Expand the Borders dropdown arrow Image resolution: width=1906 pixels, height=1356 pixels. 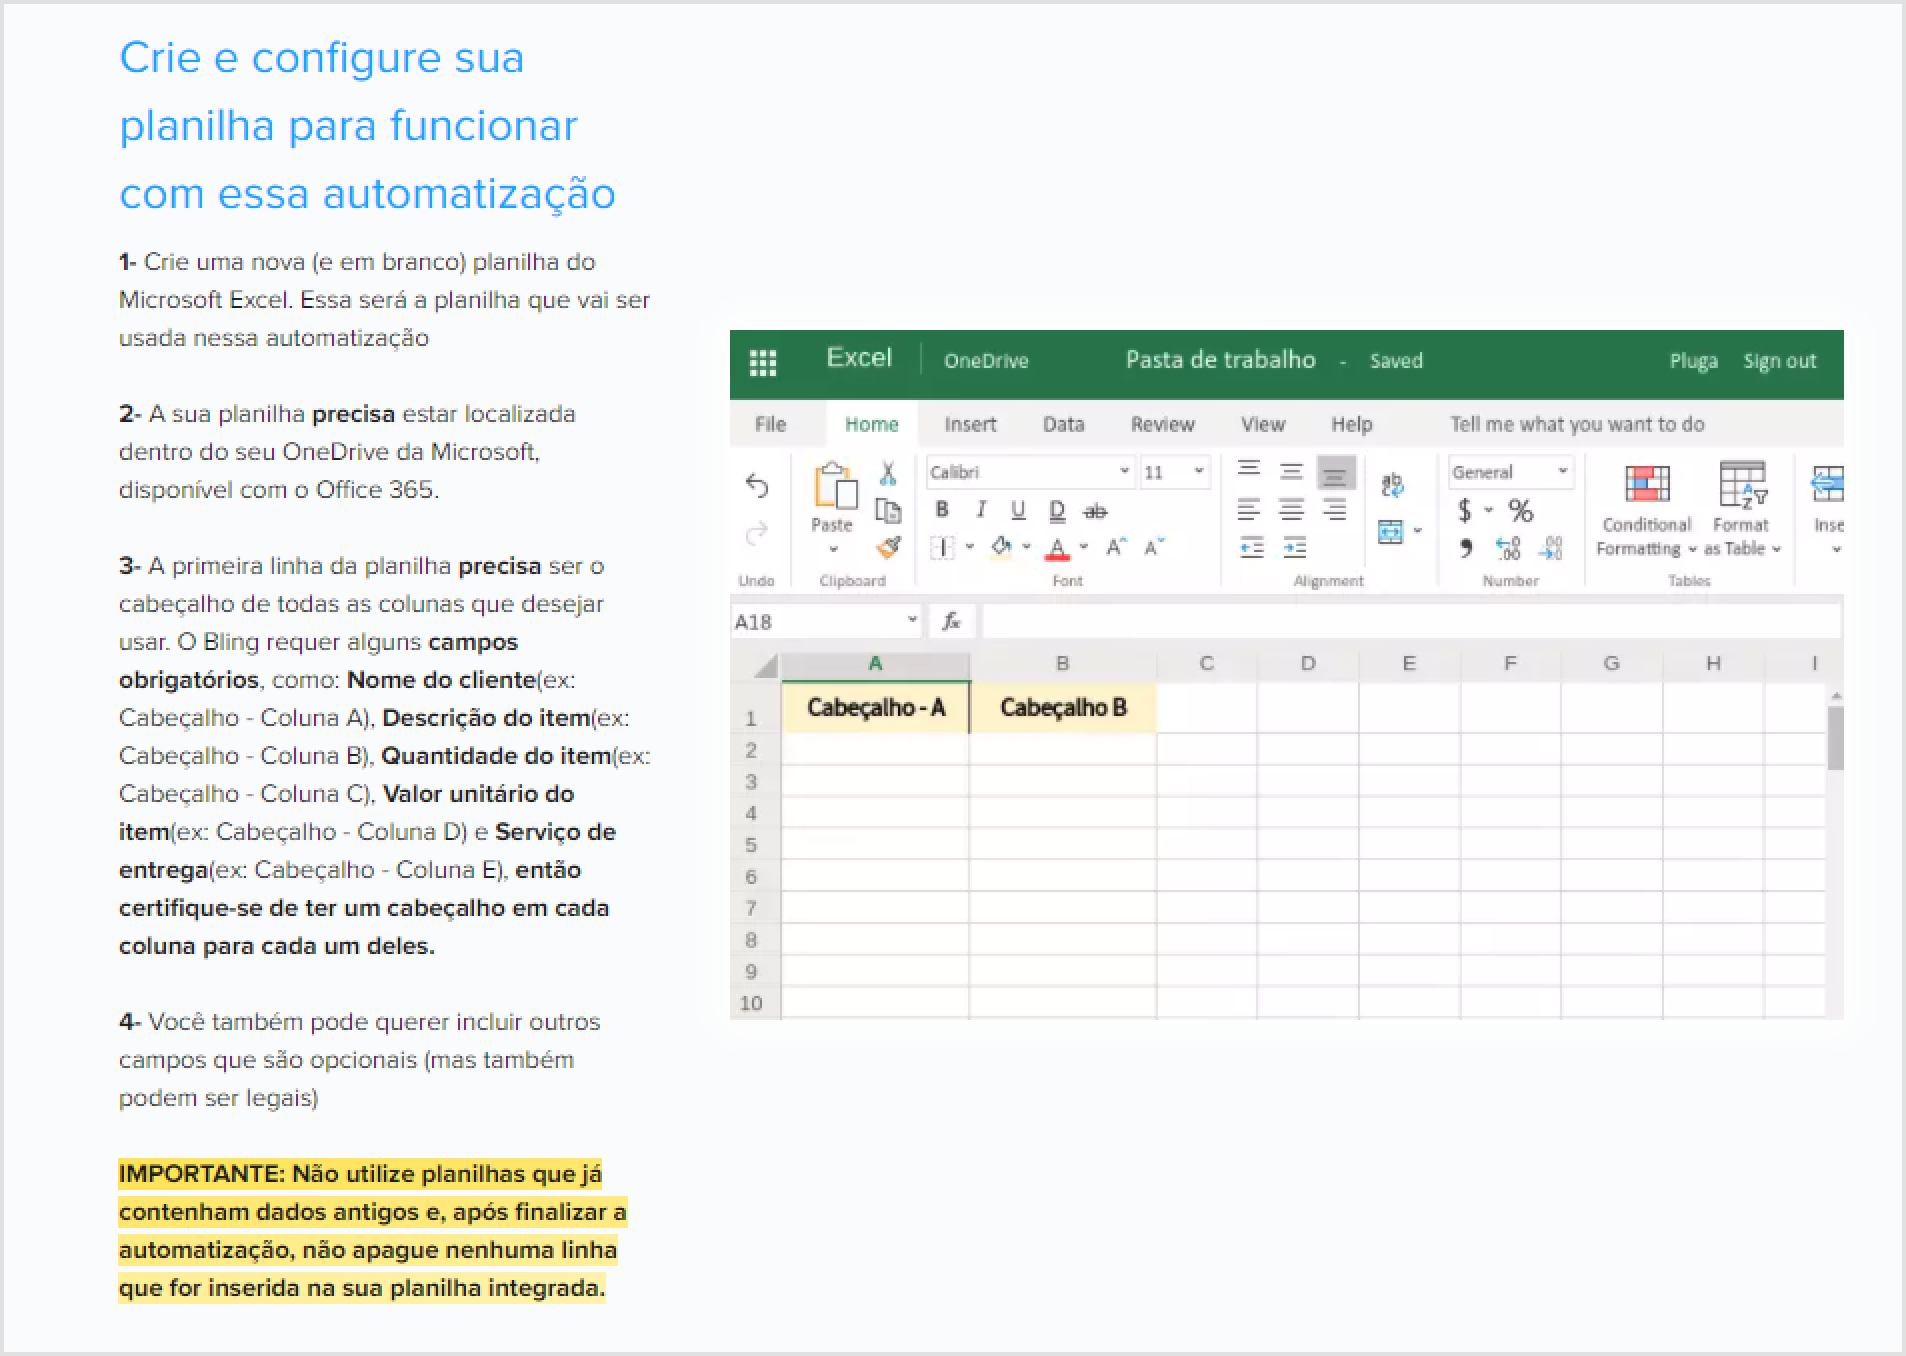coord(969,547)
